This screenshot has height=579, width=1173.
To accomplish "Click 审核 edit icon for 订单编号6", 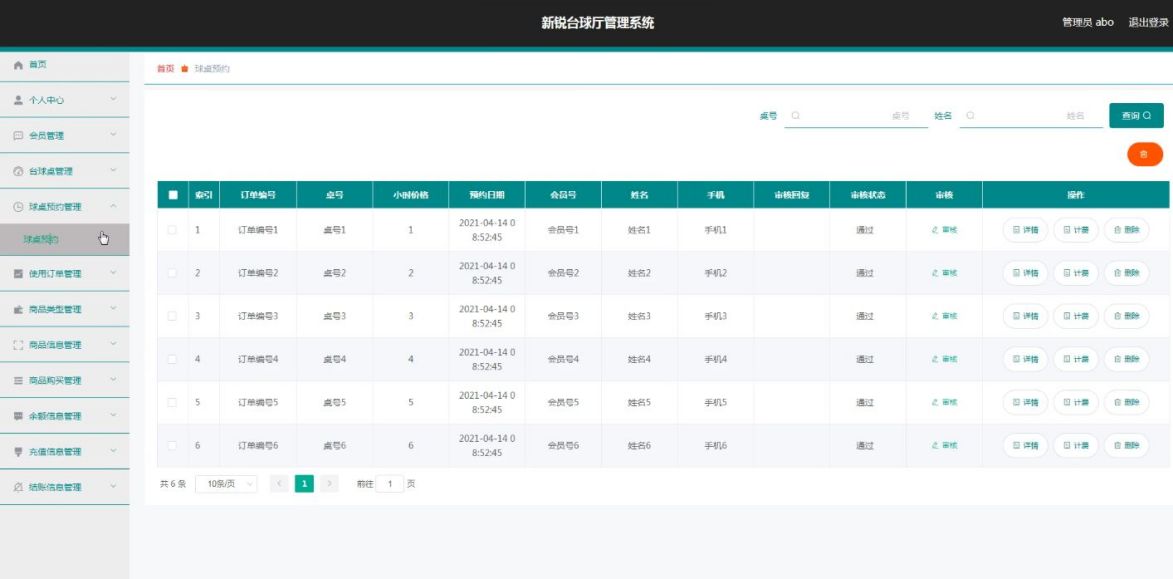I will click(x=934, y=446).
